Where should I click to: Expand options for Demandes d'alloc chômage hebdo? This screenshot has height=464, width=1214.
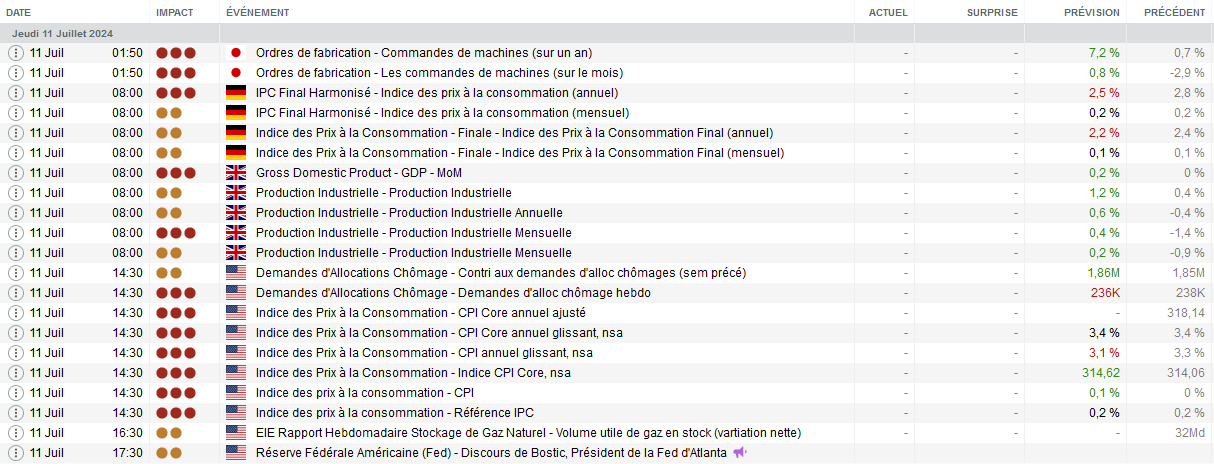click(x=15, y=293)
